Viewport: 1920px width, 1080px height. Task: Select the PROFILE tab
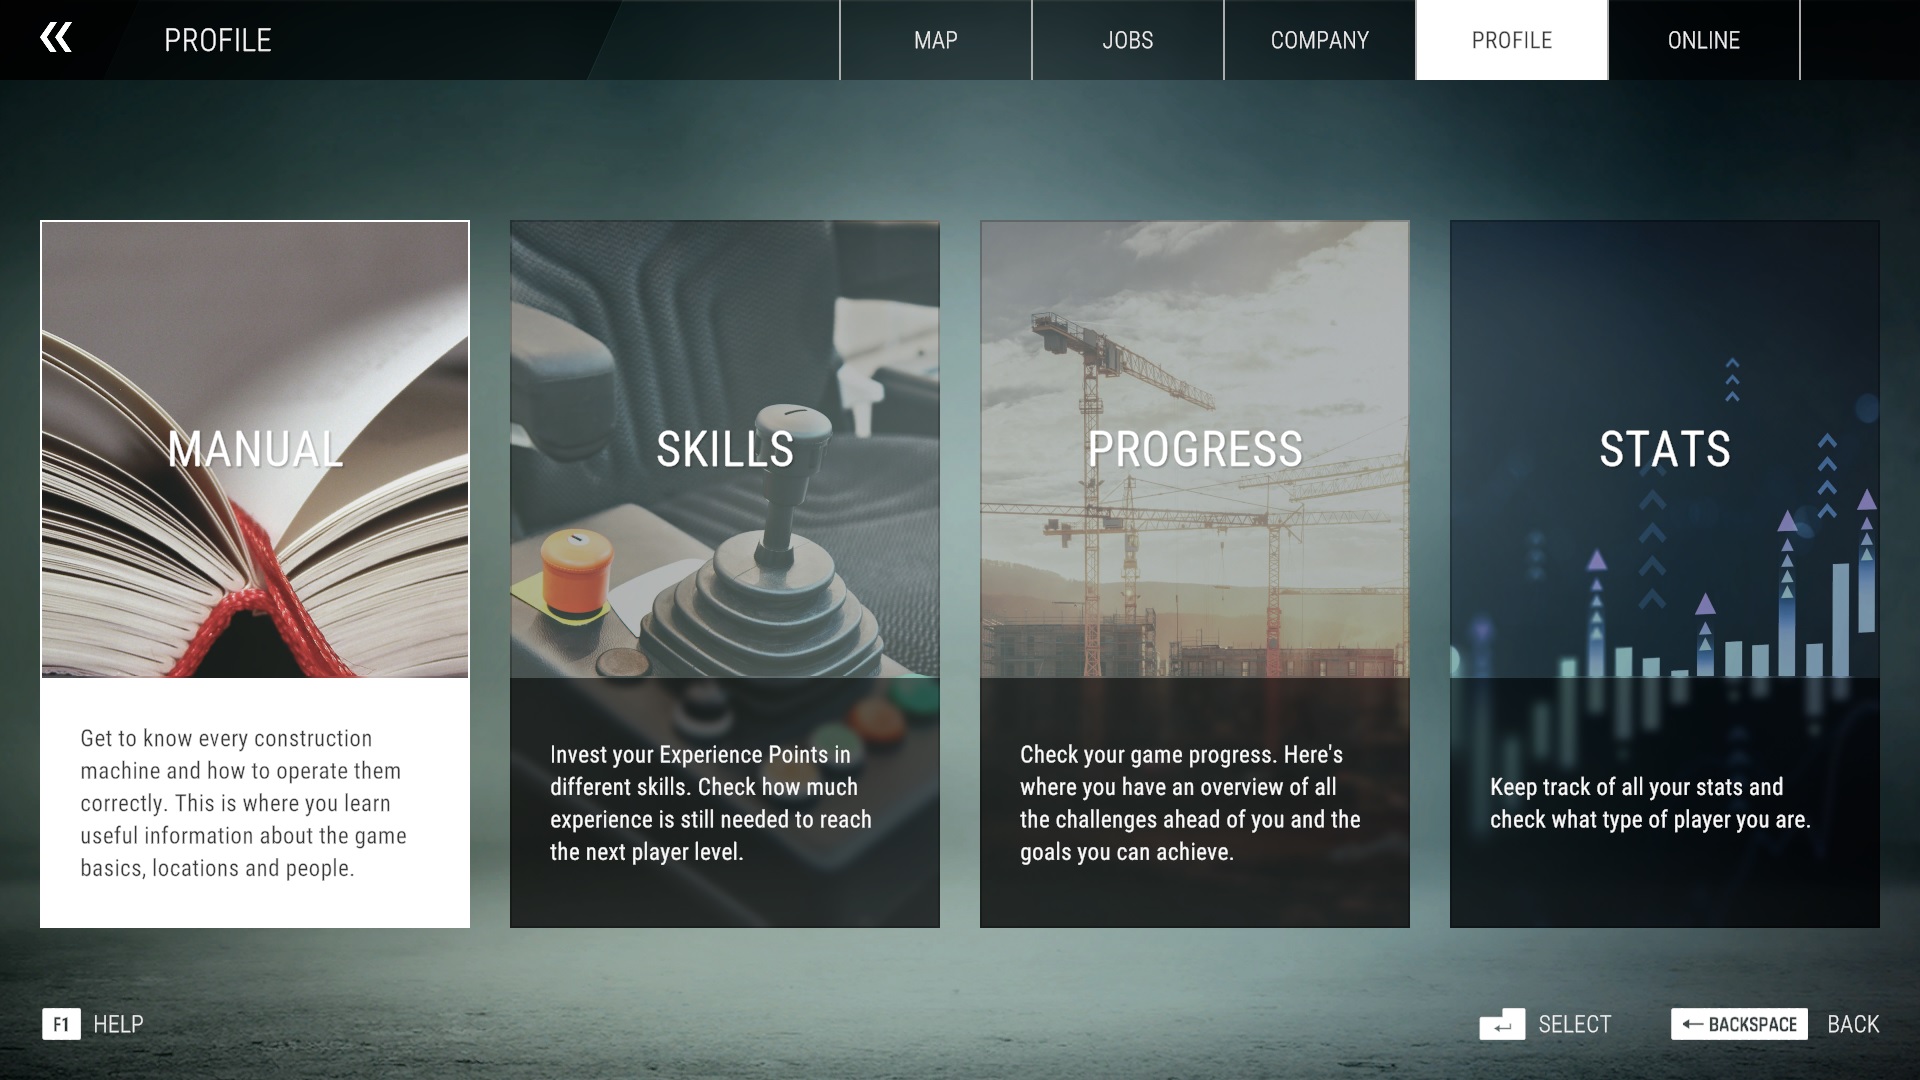coord(1511,40)
